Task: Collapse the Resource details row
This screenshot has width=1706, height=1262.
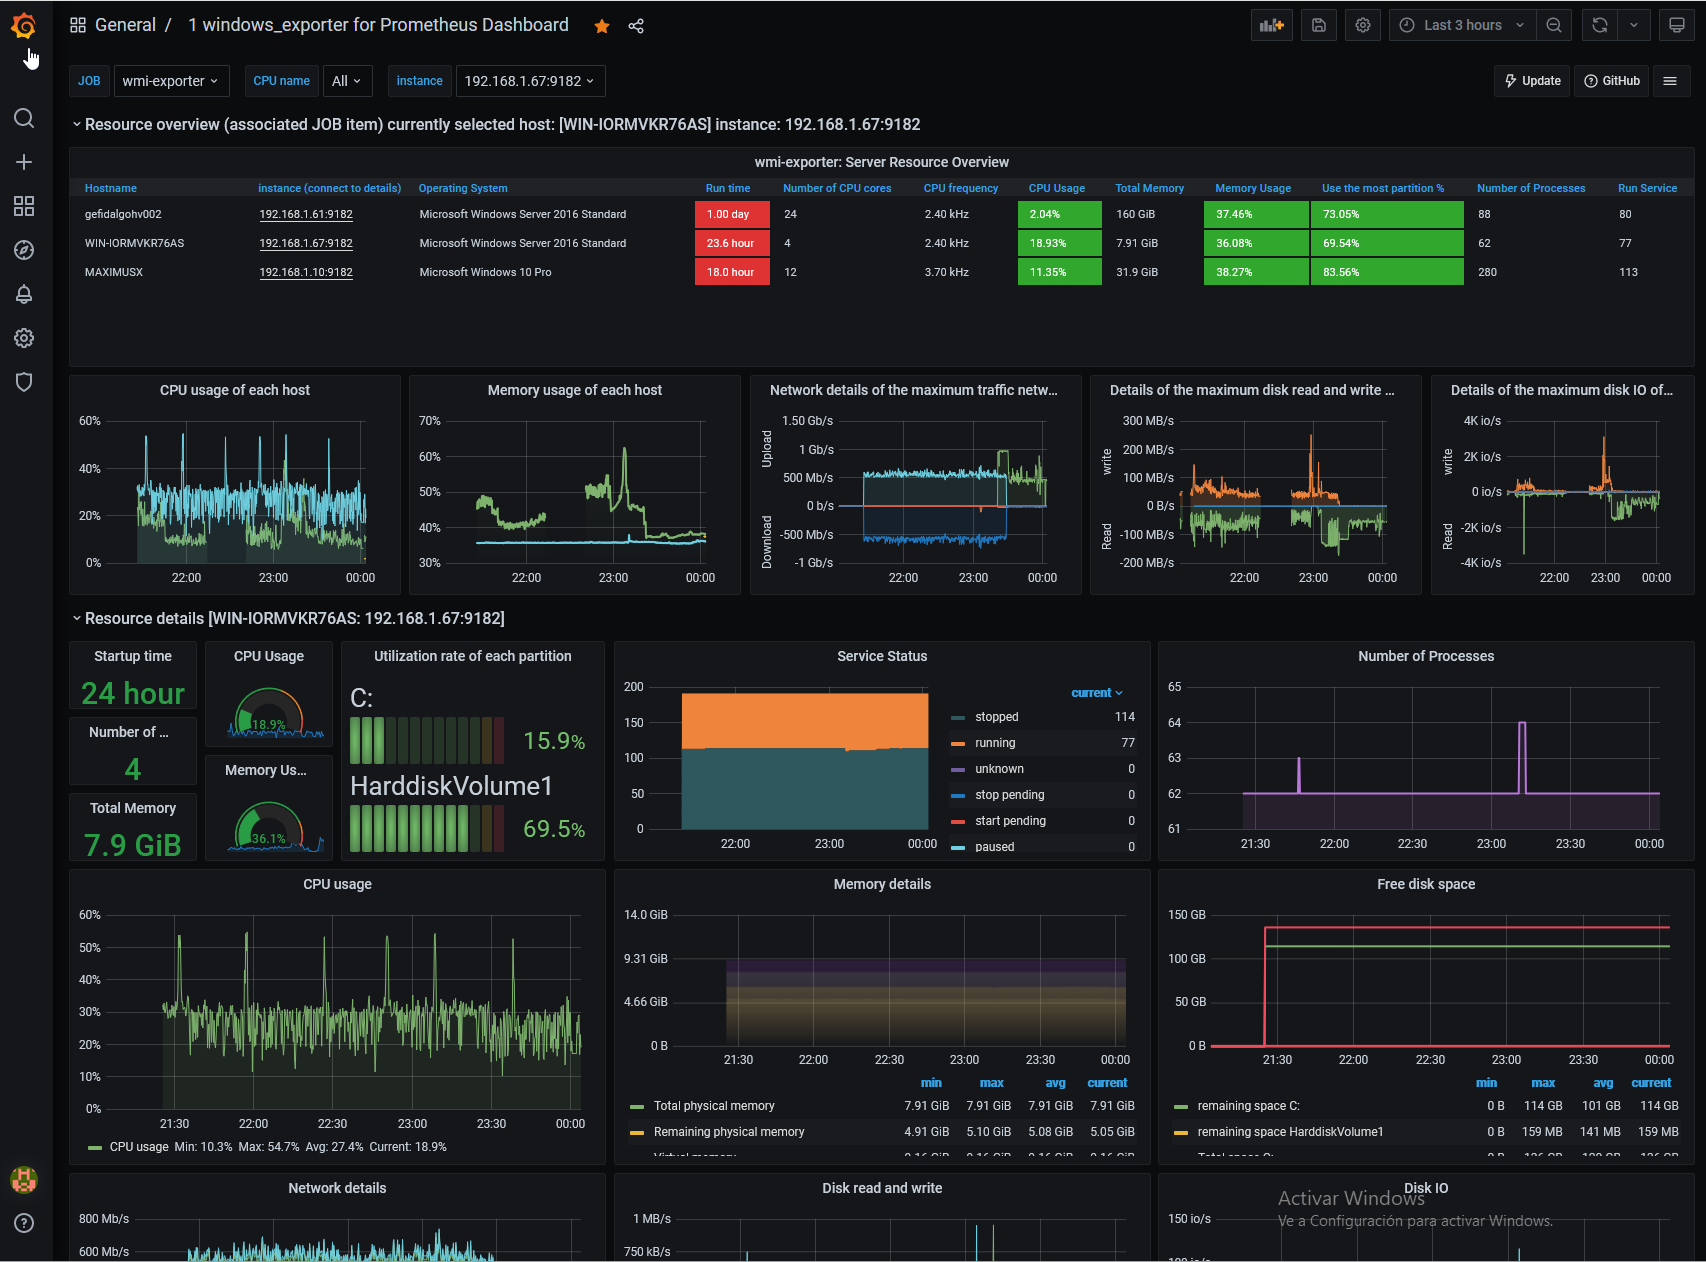Action: pyautogui.click(x=77, y=618)
